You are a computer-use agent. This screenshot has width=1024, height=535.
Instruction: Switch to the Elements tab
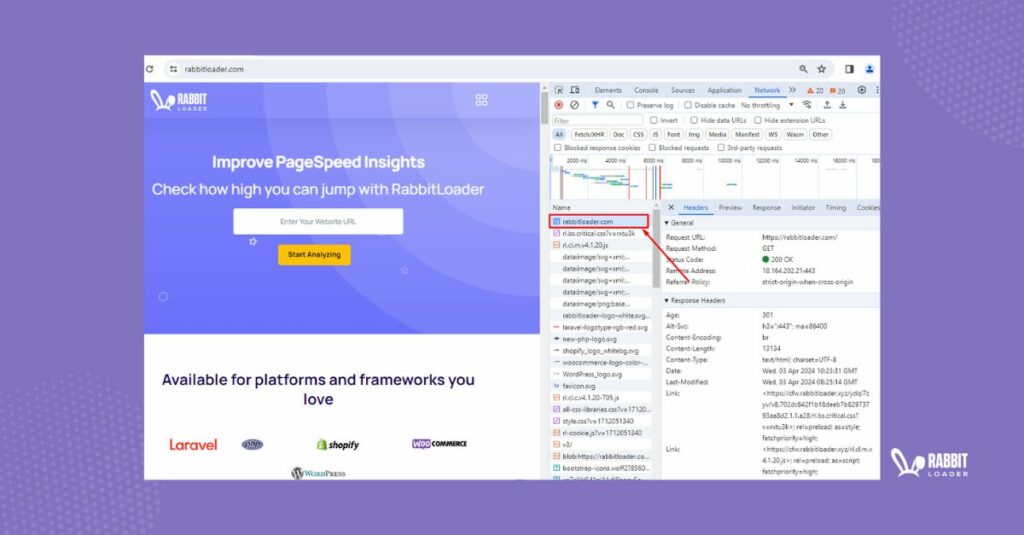[608, 90]
